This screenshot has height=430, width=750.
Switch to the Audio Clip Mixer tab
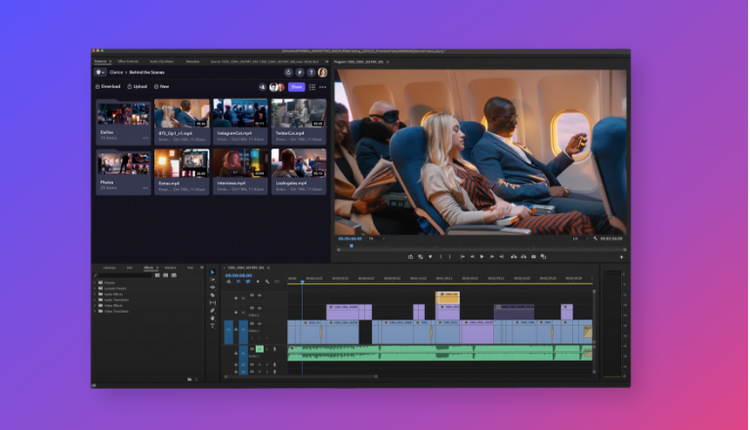point(162,62)
